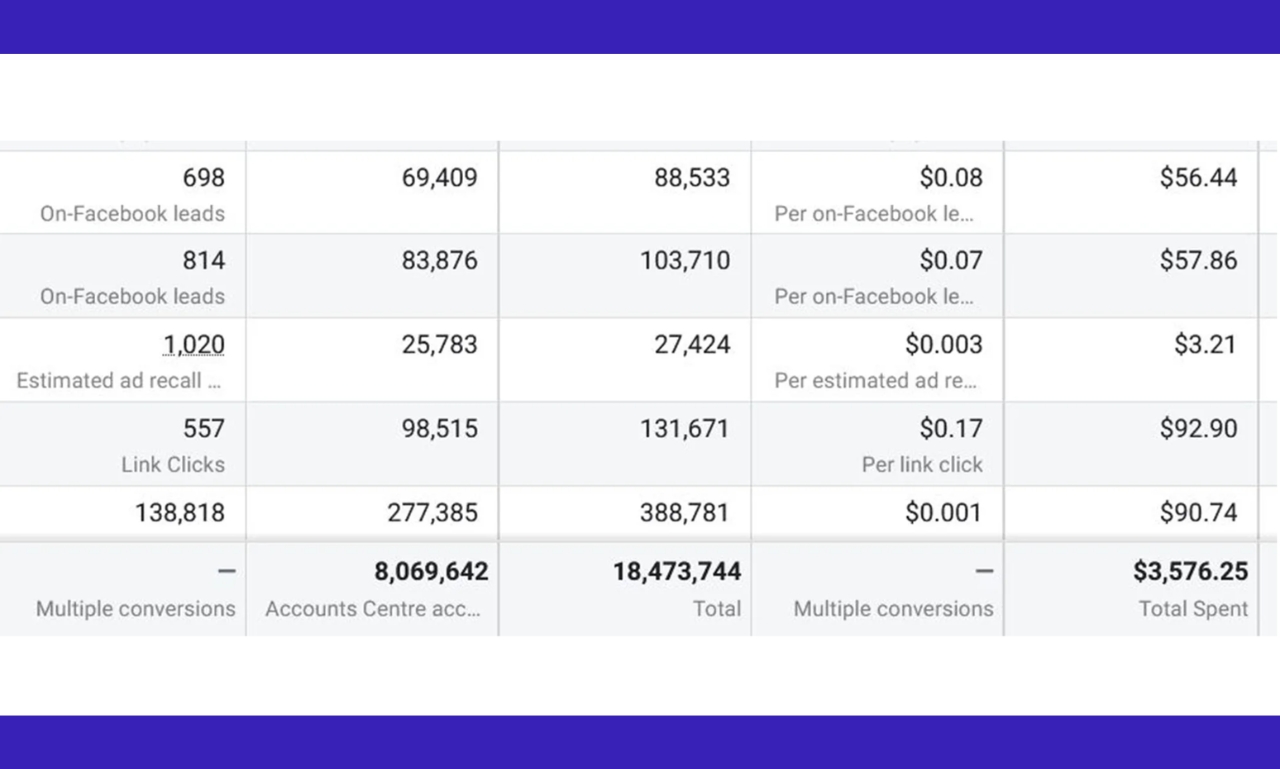This screenshot has width=1280, height=769.
Task: Select the $3,576.25 Total Spent summary
Action: tap(1190, 572)
